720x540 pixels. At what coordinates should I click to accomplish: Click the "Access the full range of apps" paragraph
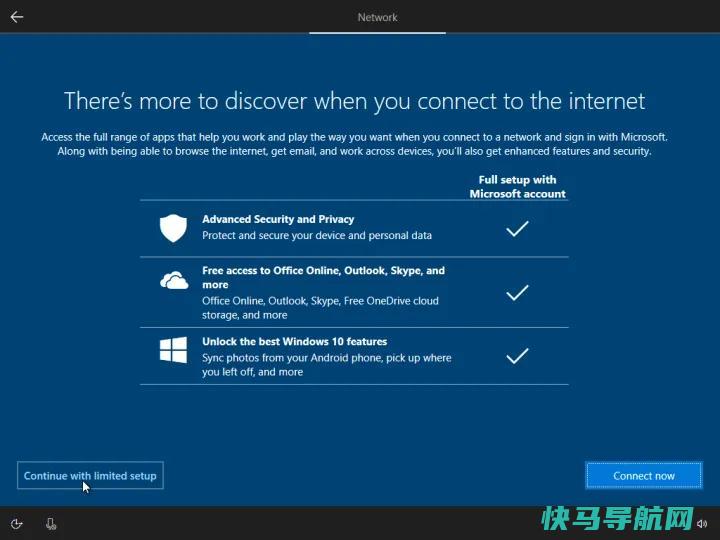click(354, 144)
